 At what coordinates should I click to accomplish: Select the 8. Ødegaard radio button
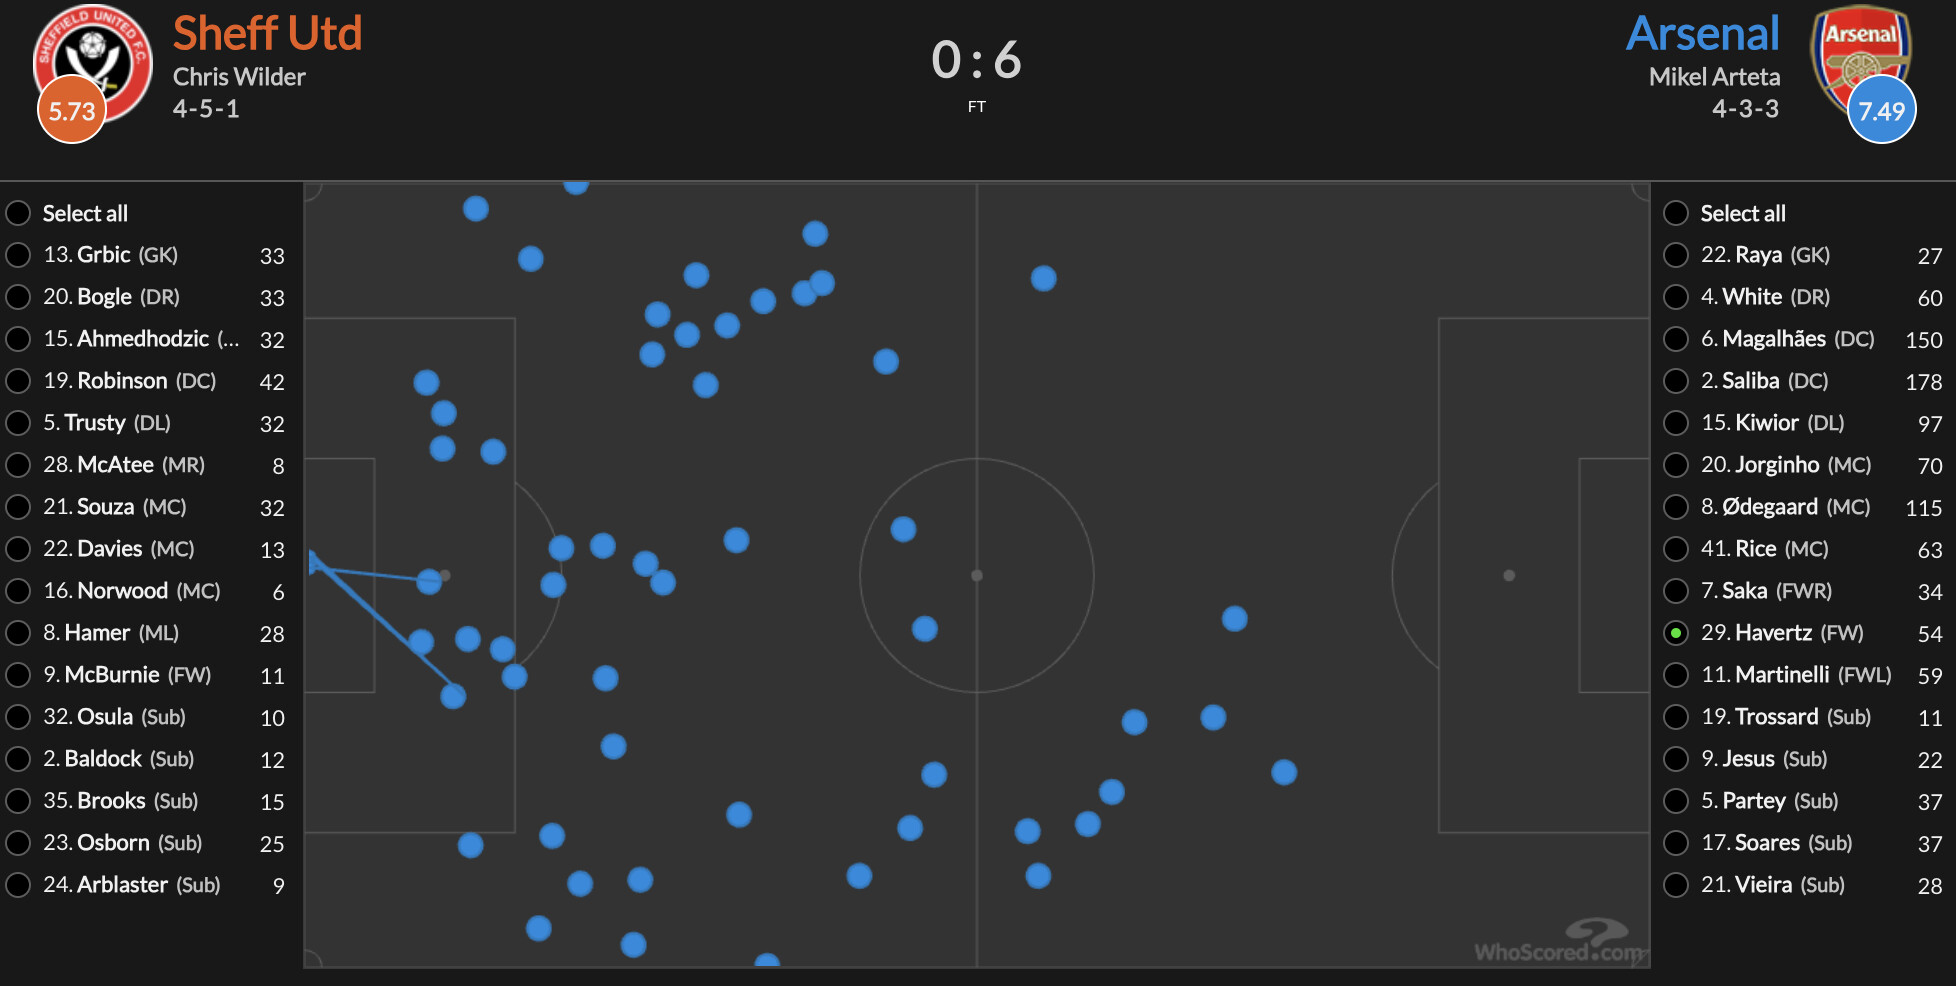(x=1676, y=507)
